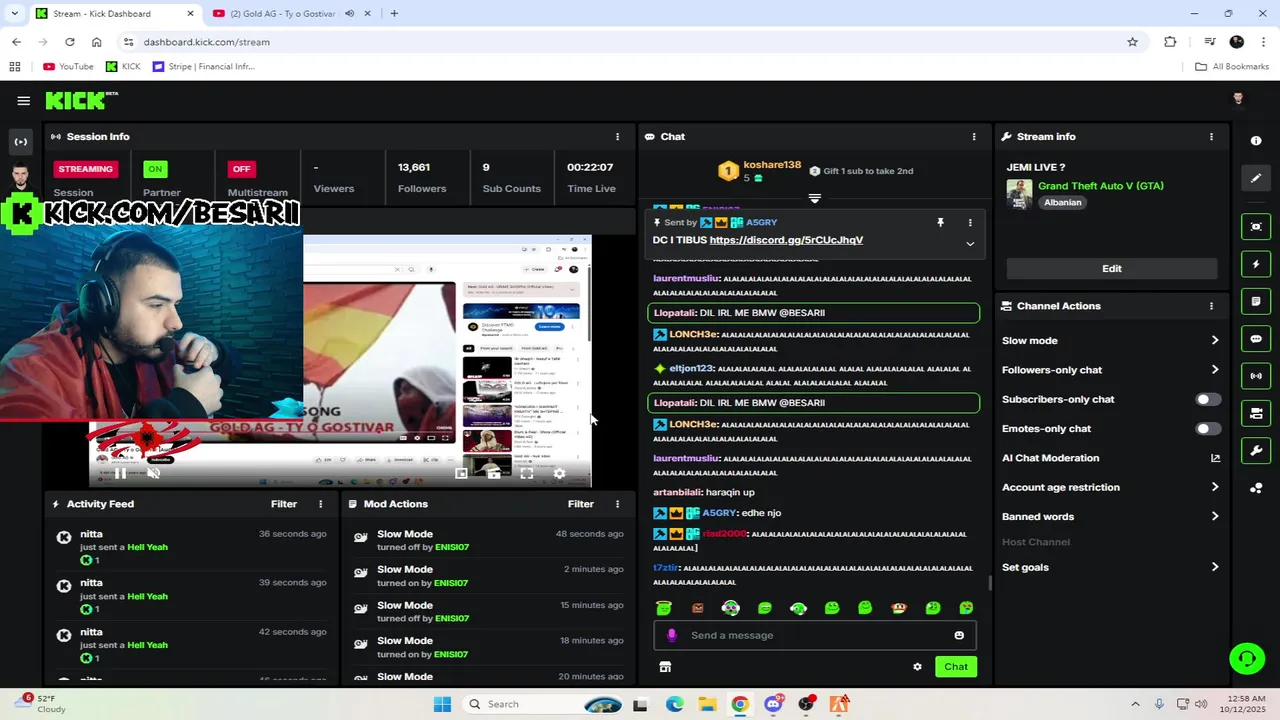
Task: Click the note widget icon in right sidebar
Action: coord(1256,301)
